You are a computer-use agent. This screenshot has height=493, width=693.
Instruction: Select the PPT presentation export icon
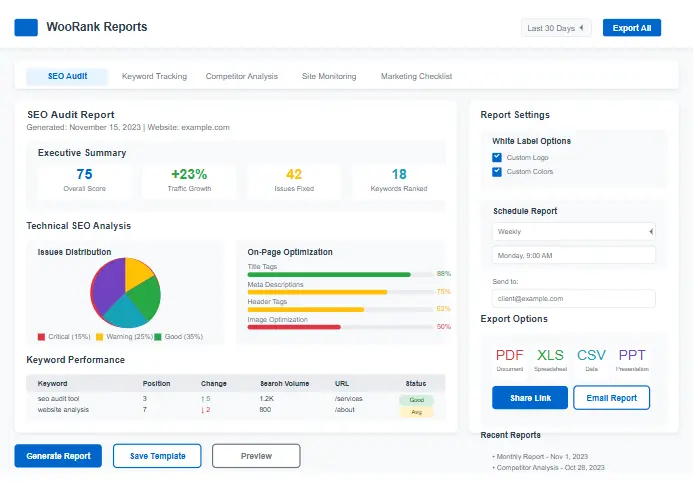tap(631, 355)
